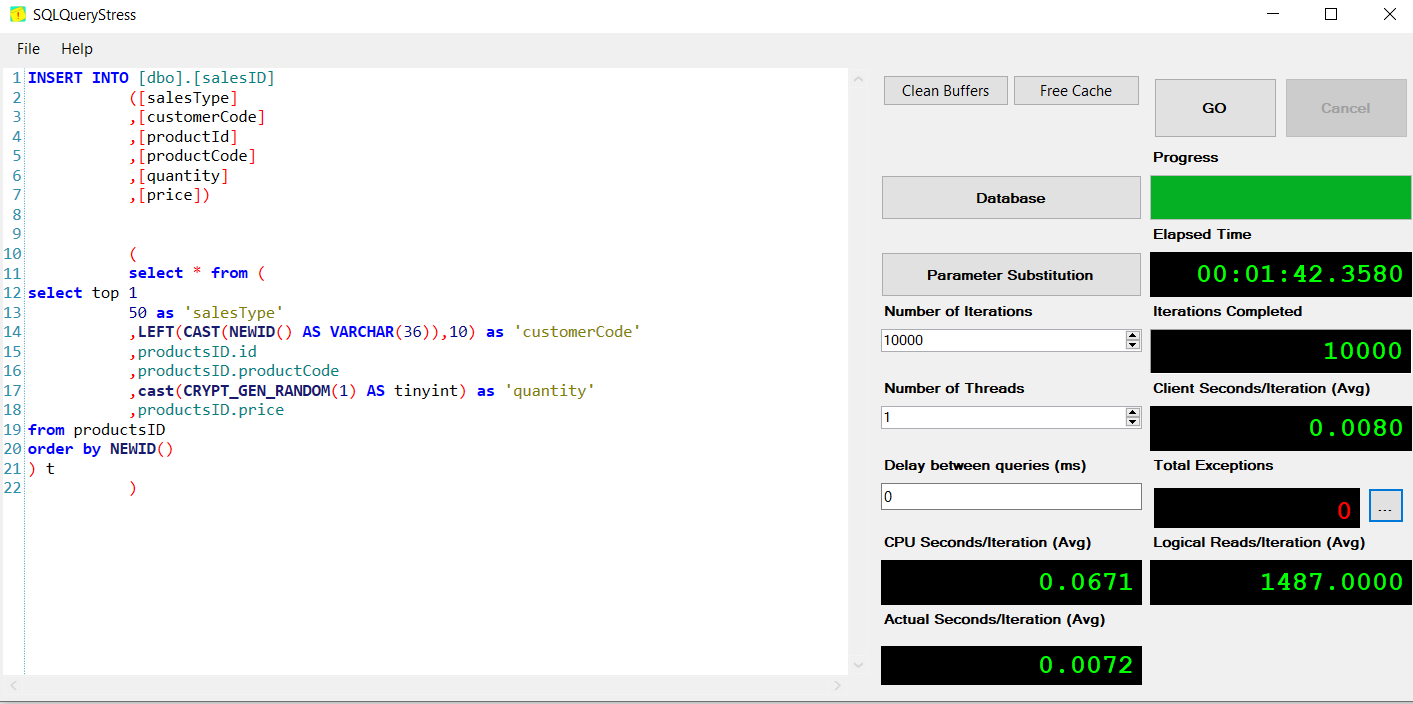This screenshot has width=1413, height=704.
Task: Click Client Seconds/Iteration value 0.0080
Action: [1280, 428]
